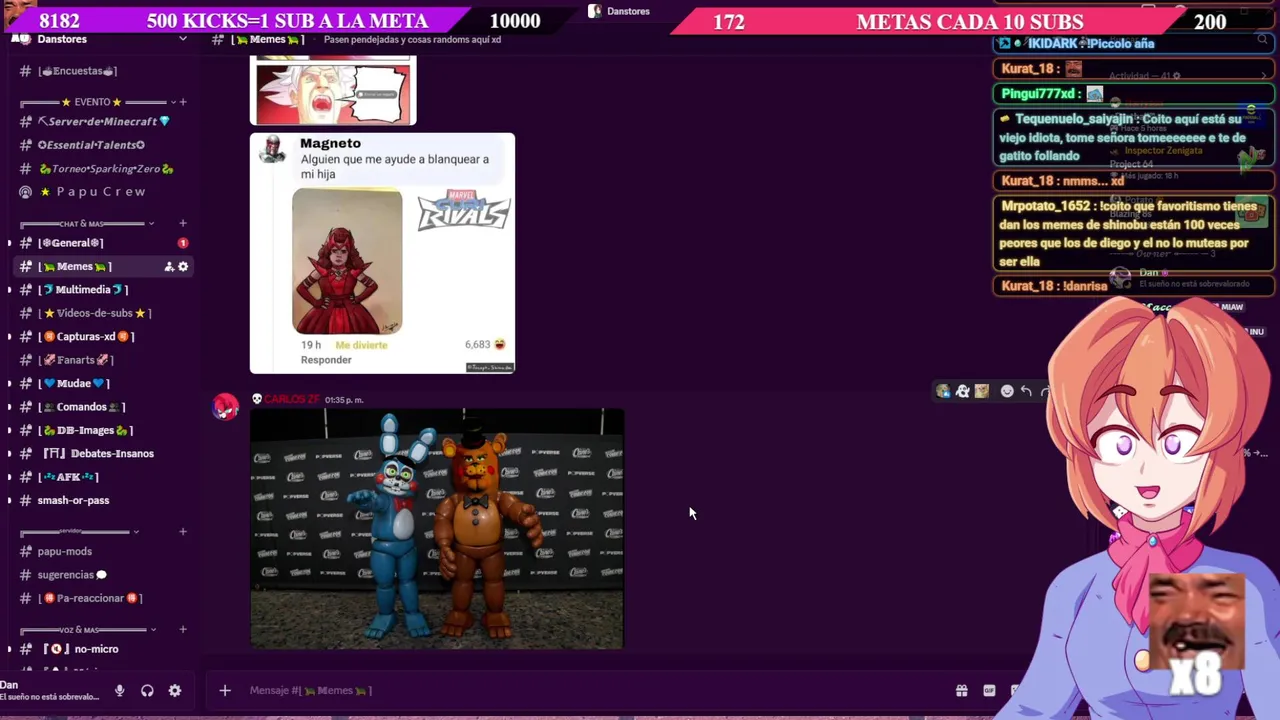This screenshot has width=1280, height=720.
Task: Open the GIF picker icon
Action: tap(989, 690)
